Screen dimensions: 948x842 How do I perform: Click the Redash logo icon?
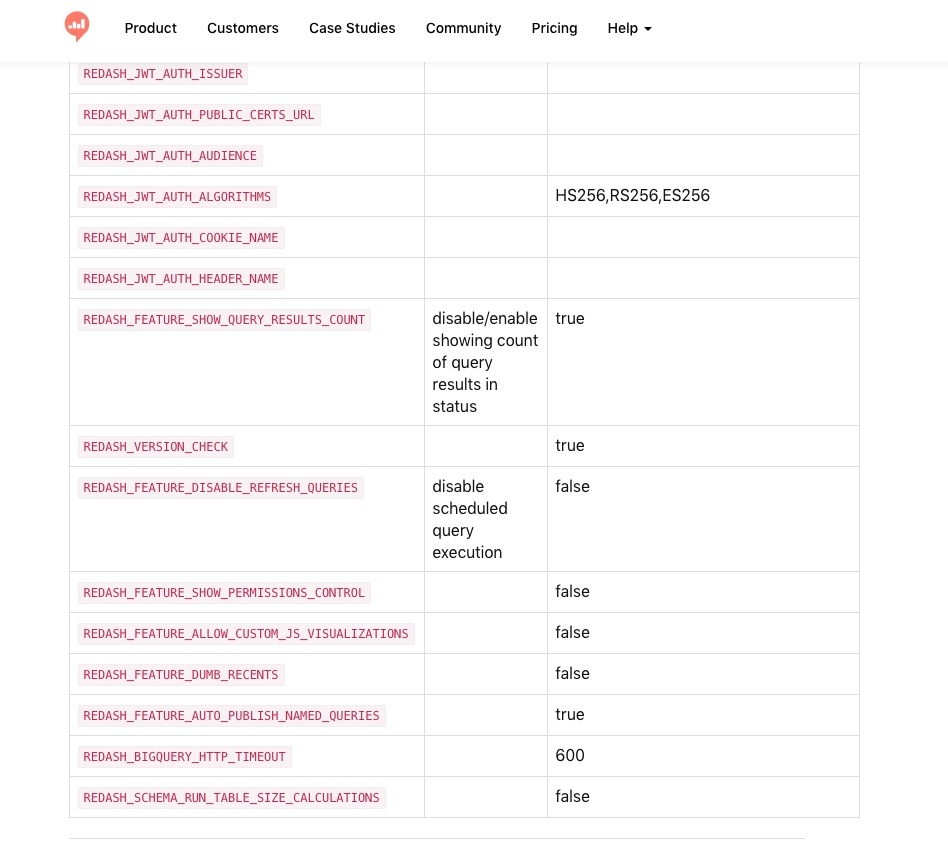tap(77, 26)
